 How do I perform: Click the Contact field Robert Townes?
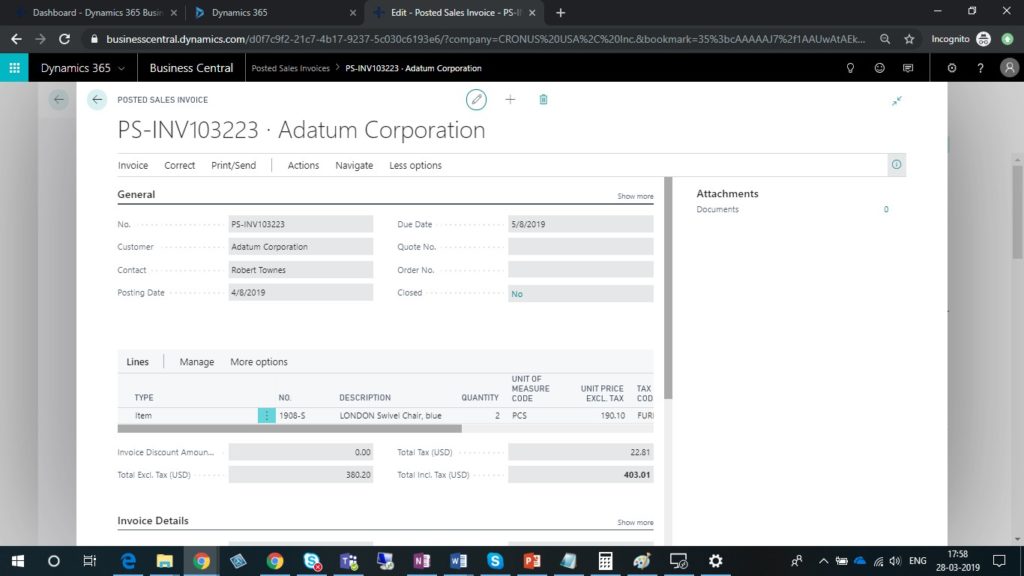[300, 270]
